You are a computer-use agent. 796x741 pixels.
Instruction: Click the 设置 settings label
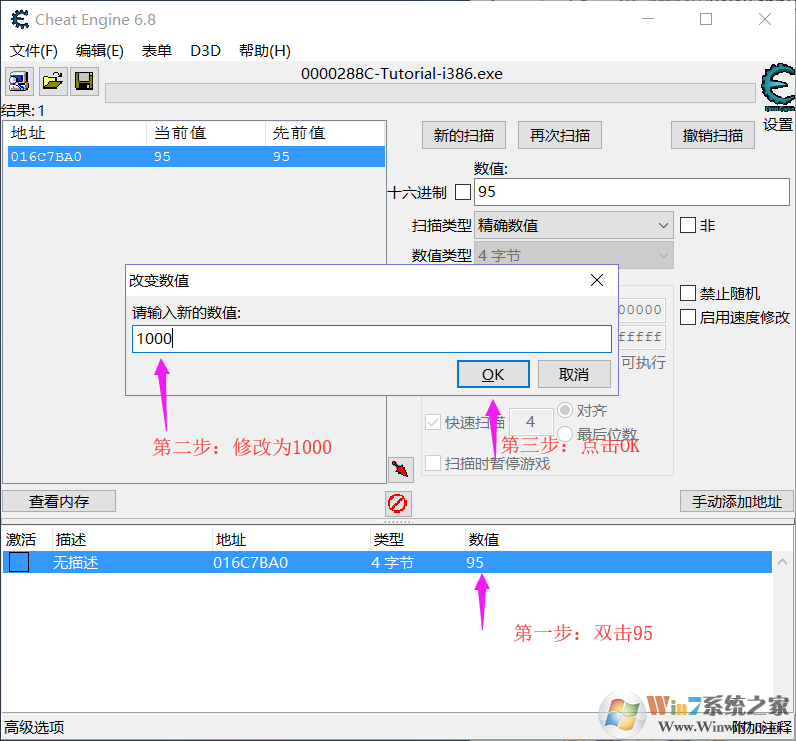(x=778, y=124)
